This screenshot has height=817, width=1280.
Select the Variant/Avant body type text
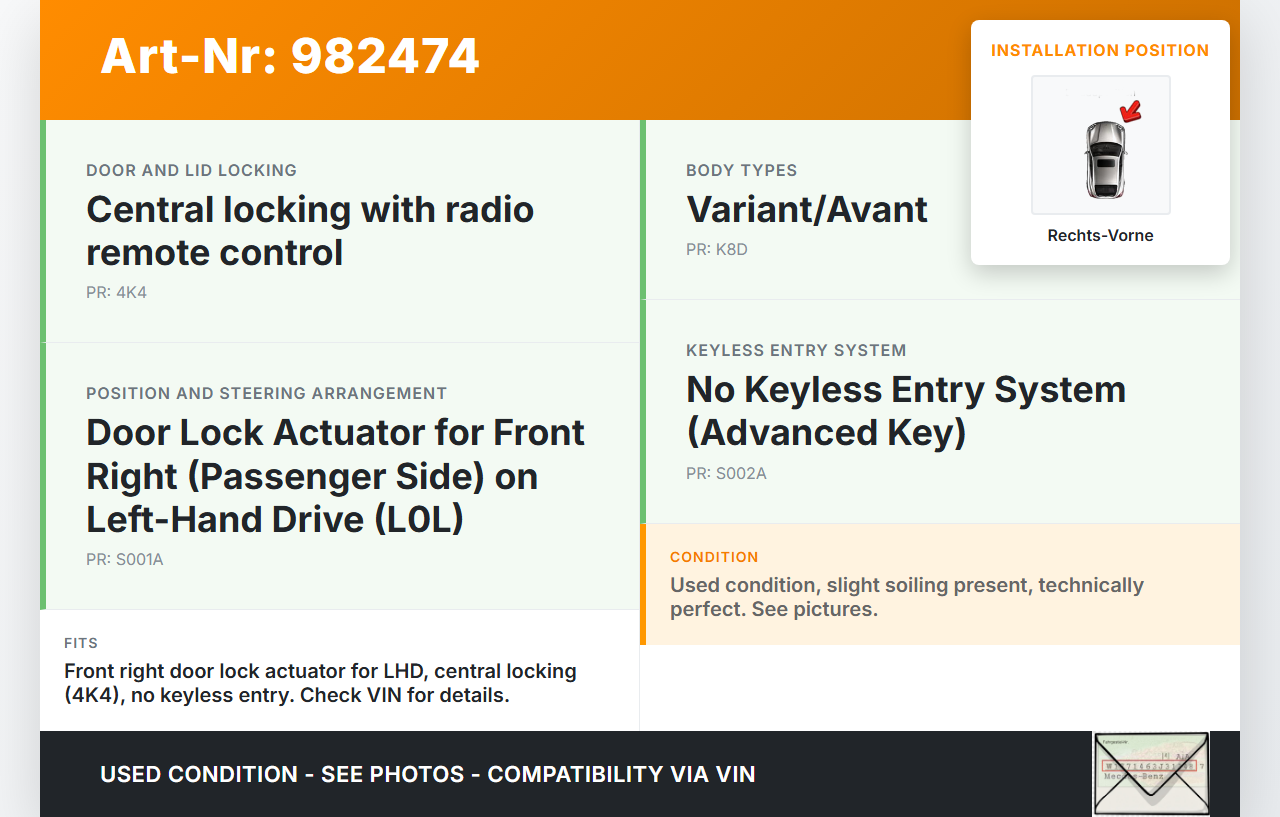pyautogui.click(x=807, y=210)
